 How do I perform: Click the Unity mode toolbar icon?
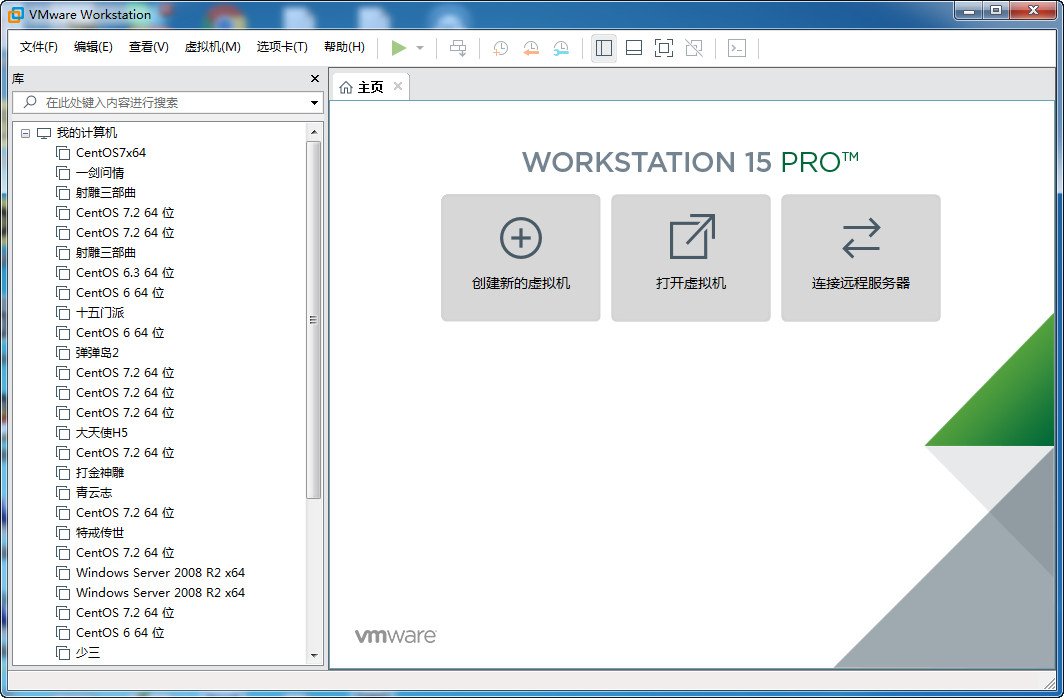pos(694,48)
